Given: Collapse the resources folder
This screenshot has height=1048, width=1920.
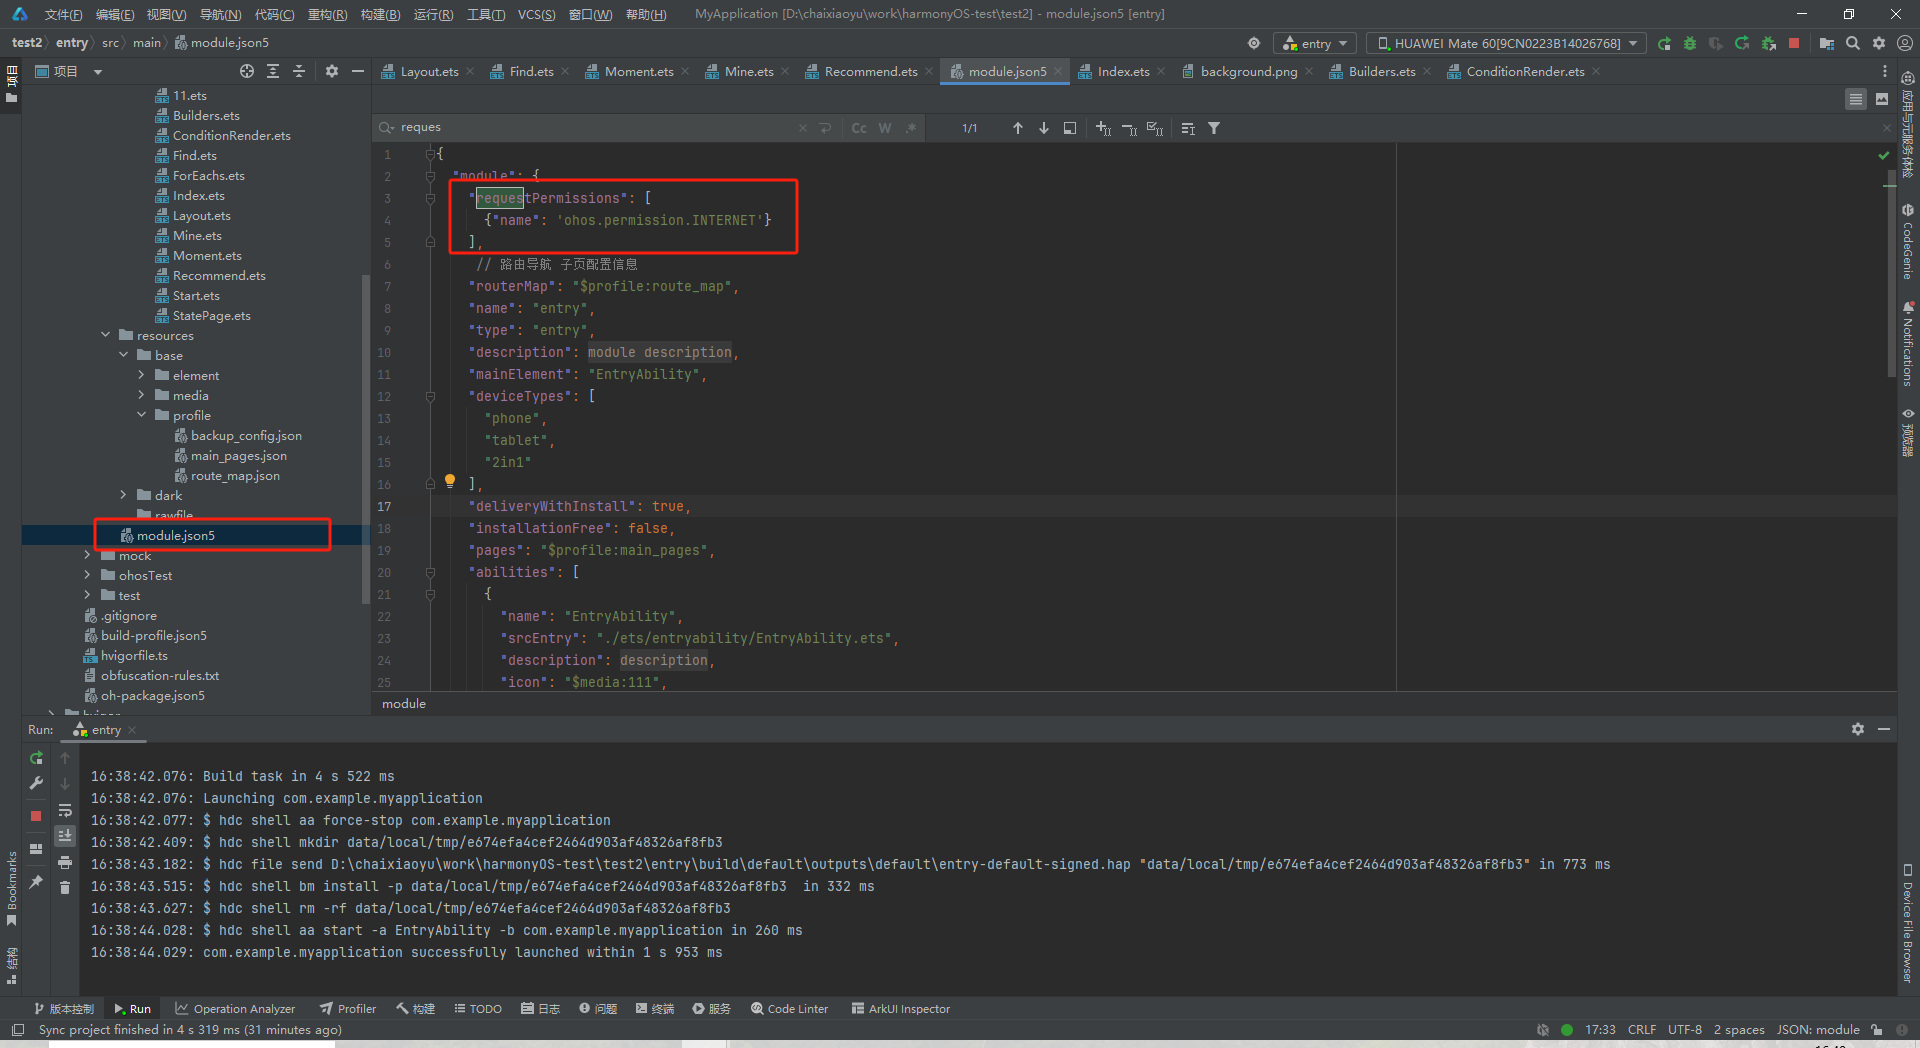Looking at the screenshot, I should click(105, 335).
